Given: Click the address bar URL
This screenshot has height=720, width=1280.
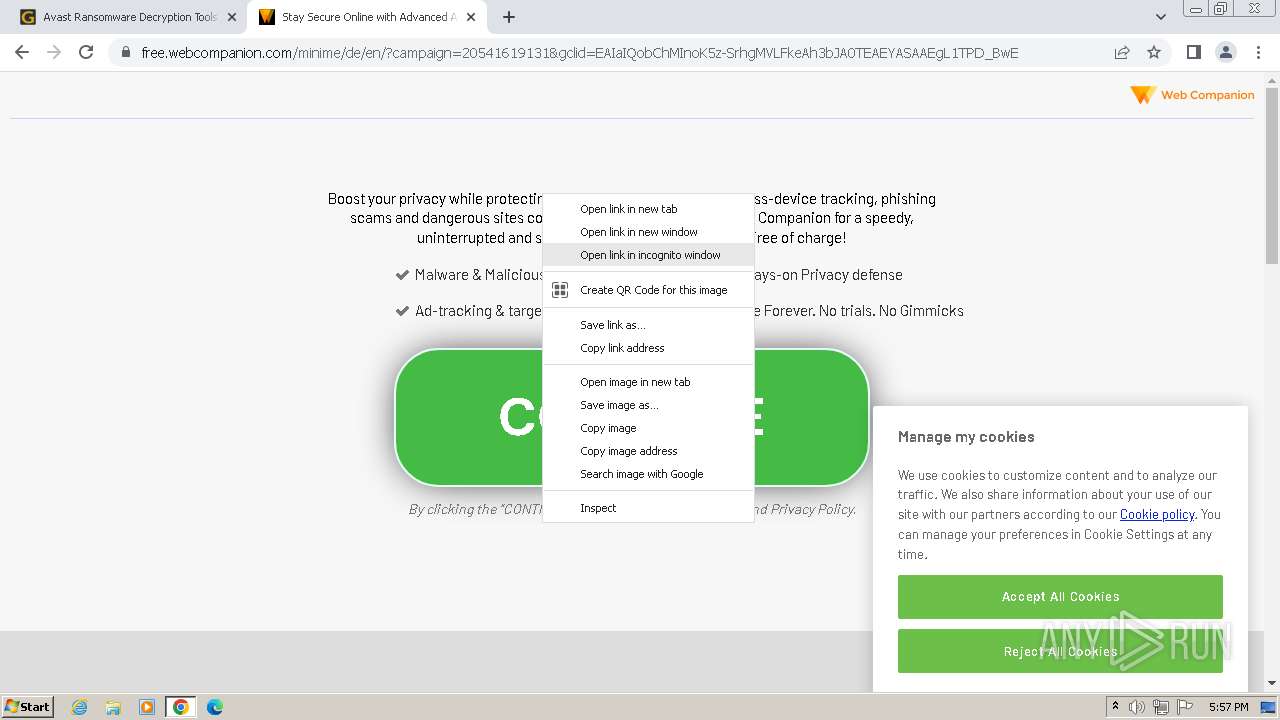Looking at the screenshot, I should click(x=580, y=53).
